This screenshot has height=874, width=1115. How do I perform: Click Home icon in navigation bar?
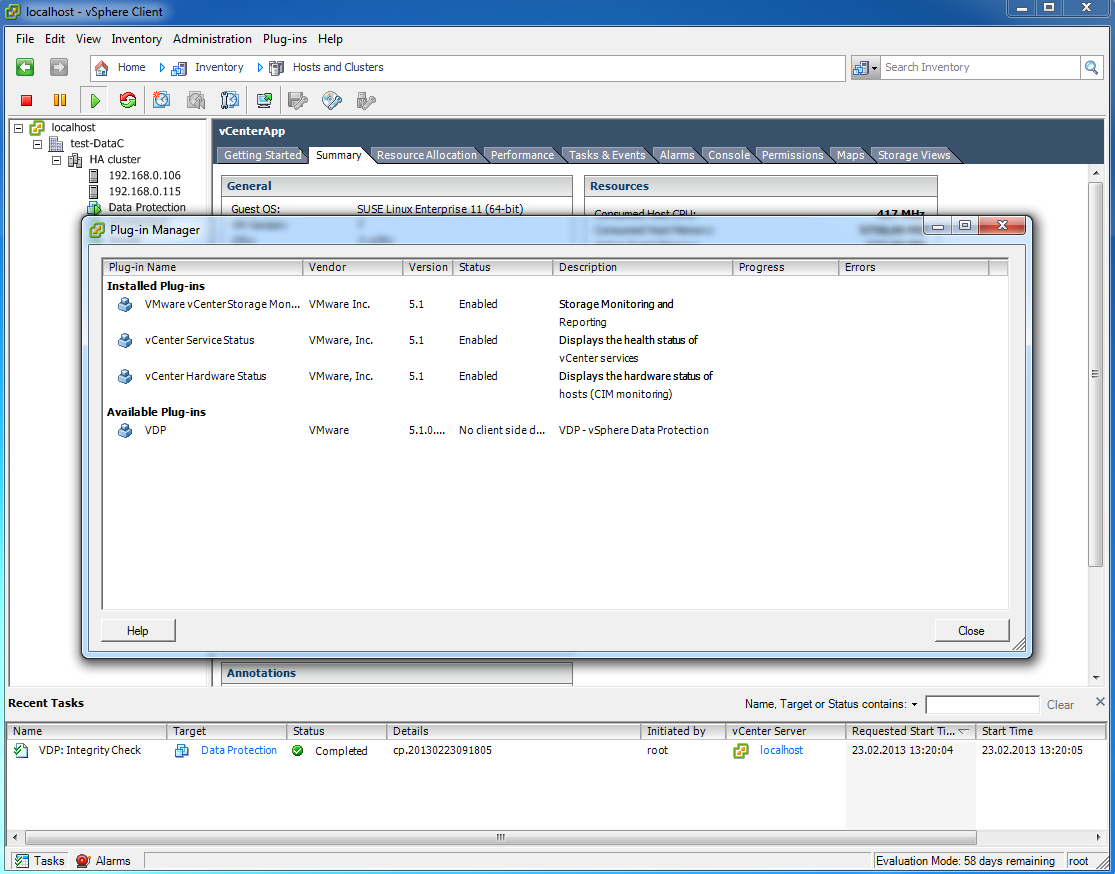pyautogui.click(x=102, y=68)
